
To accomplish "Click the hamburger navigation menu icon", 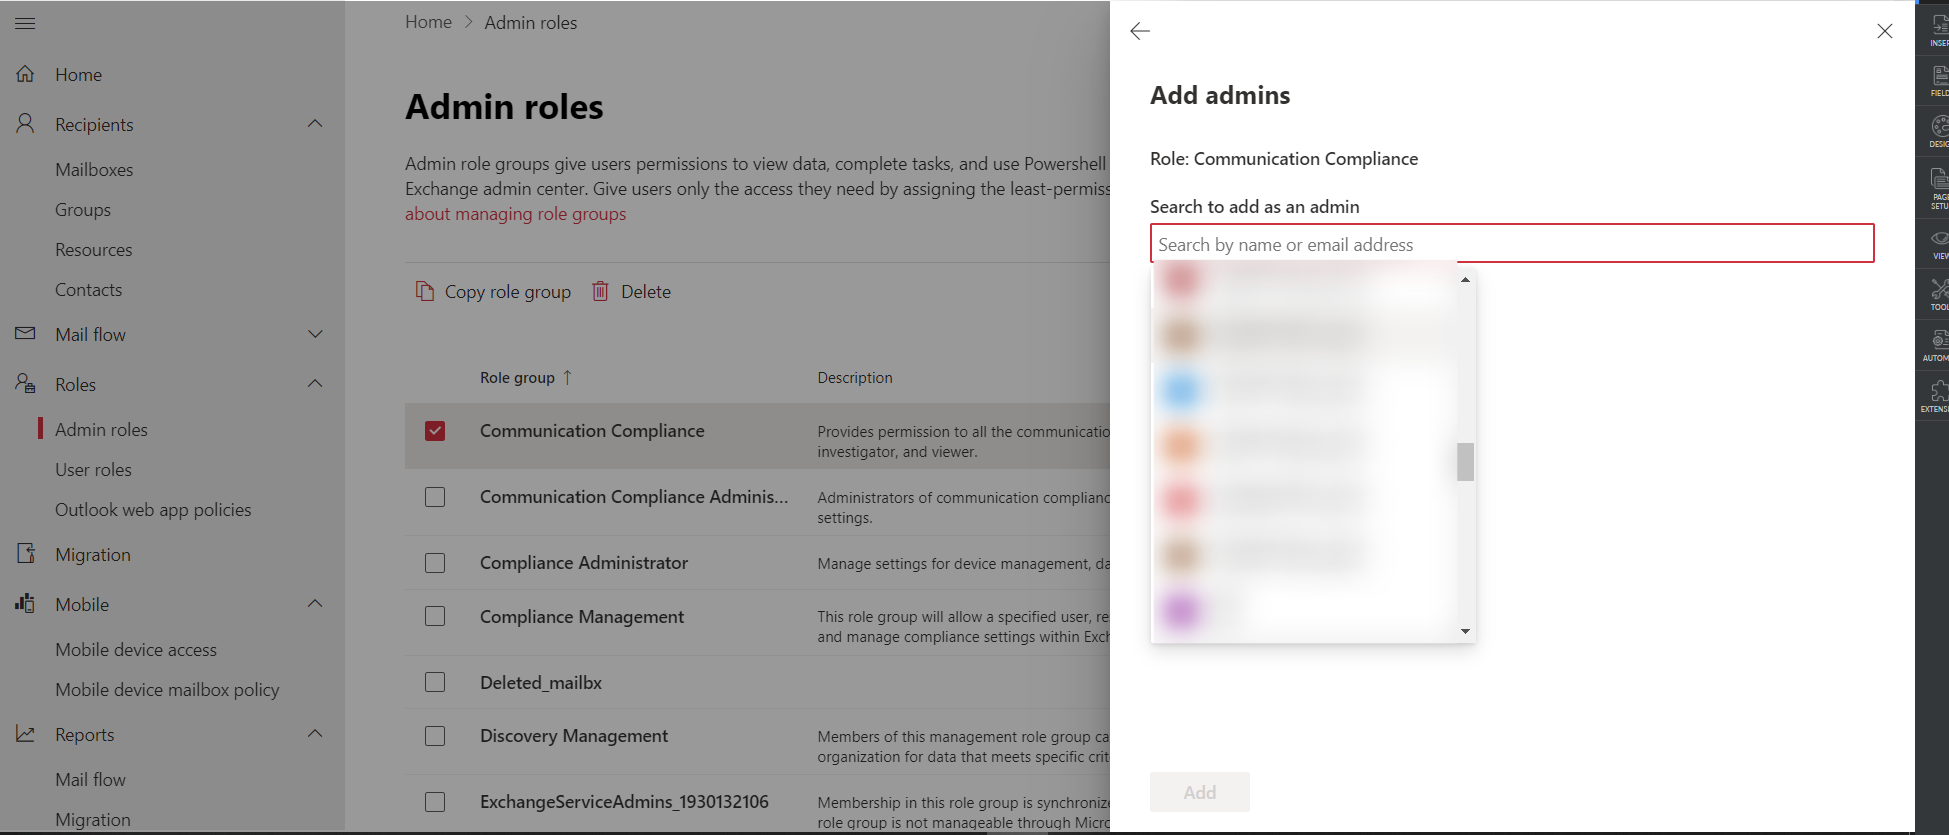I will point(25,23).
